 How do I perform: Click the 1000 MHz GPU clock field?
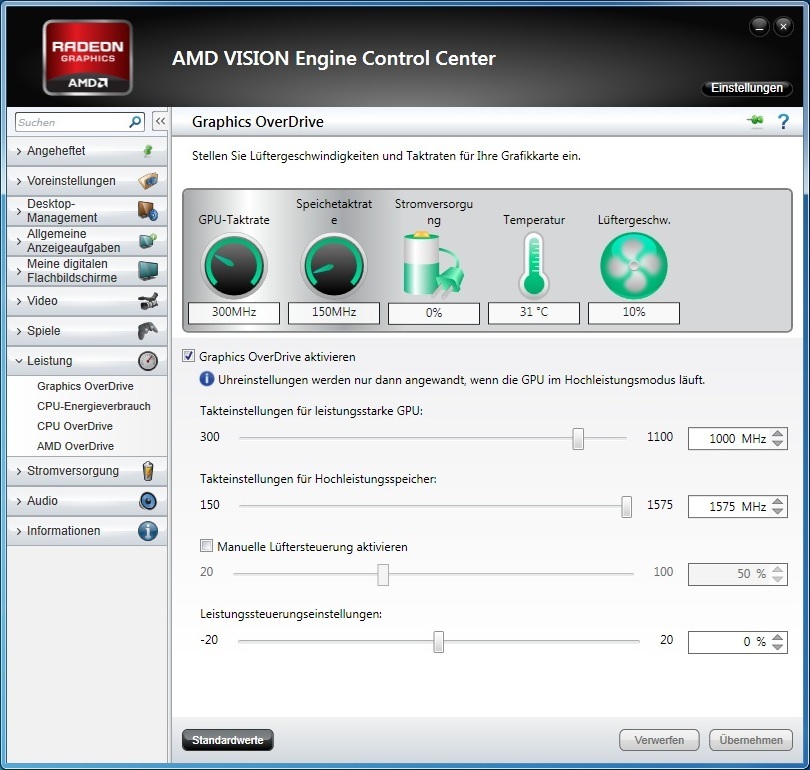coord(737,438)
